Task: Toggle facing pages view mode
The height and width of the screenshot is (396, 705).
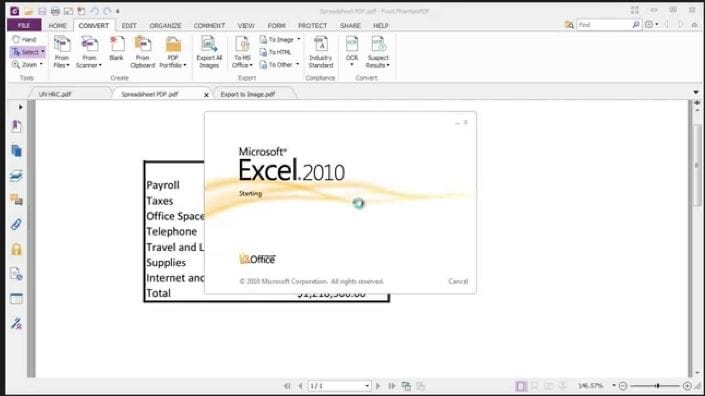Action: [549, 386]
